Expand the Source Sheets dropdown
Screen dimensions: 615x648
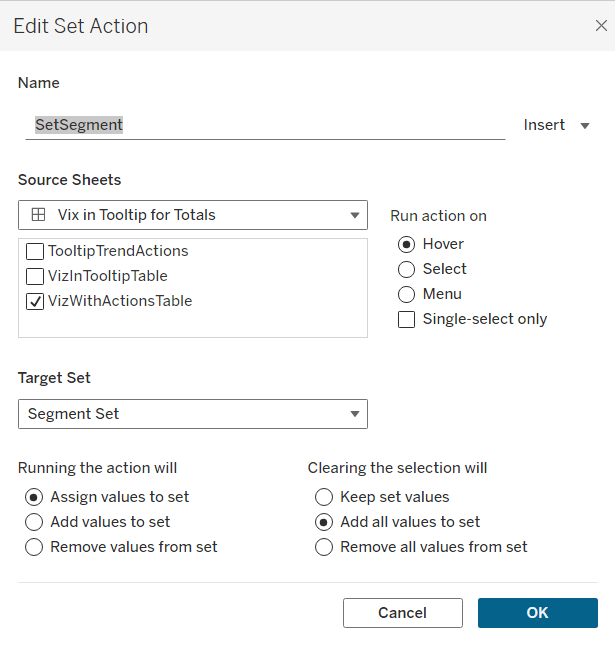(354, 215)
